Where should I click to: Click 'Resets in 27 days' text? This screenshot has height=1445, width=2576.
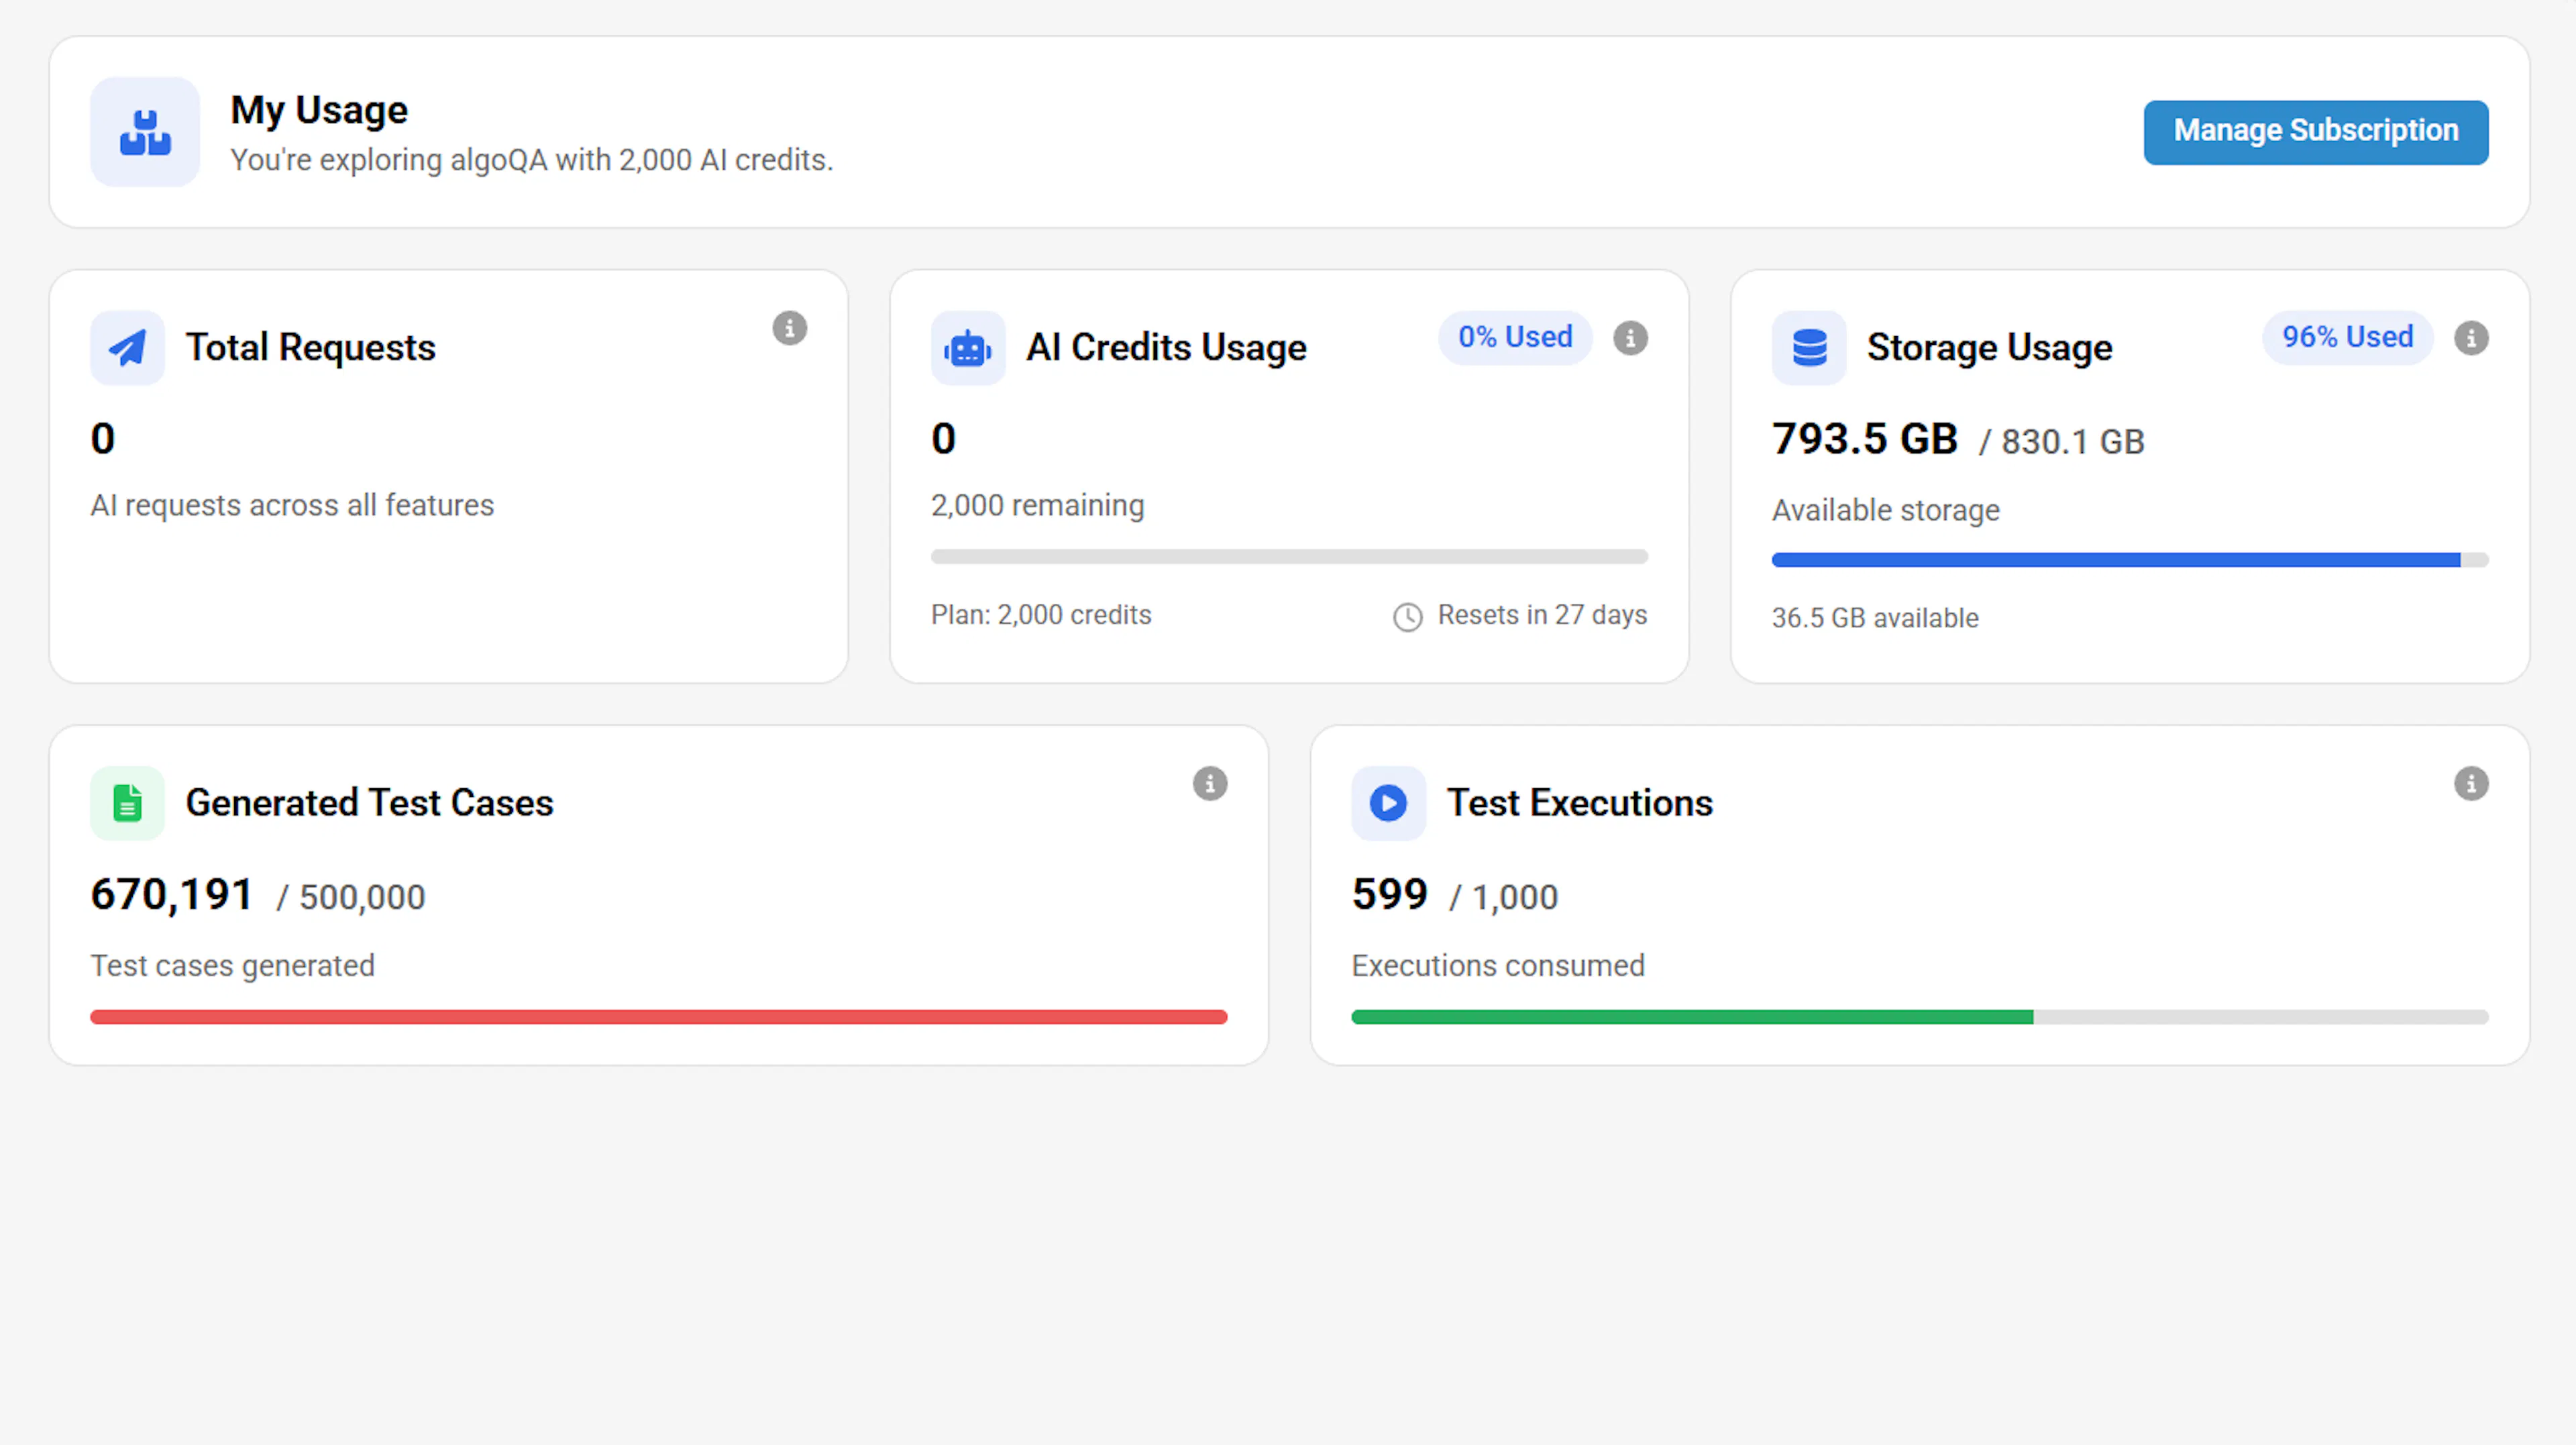click(x=1542, y=615)
